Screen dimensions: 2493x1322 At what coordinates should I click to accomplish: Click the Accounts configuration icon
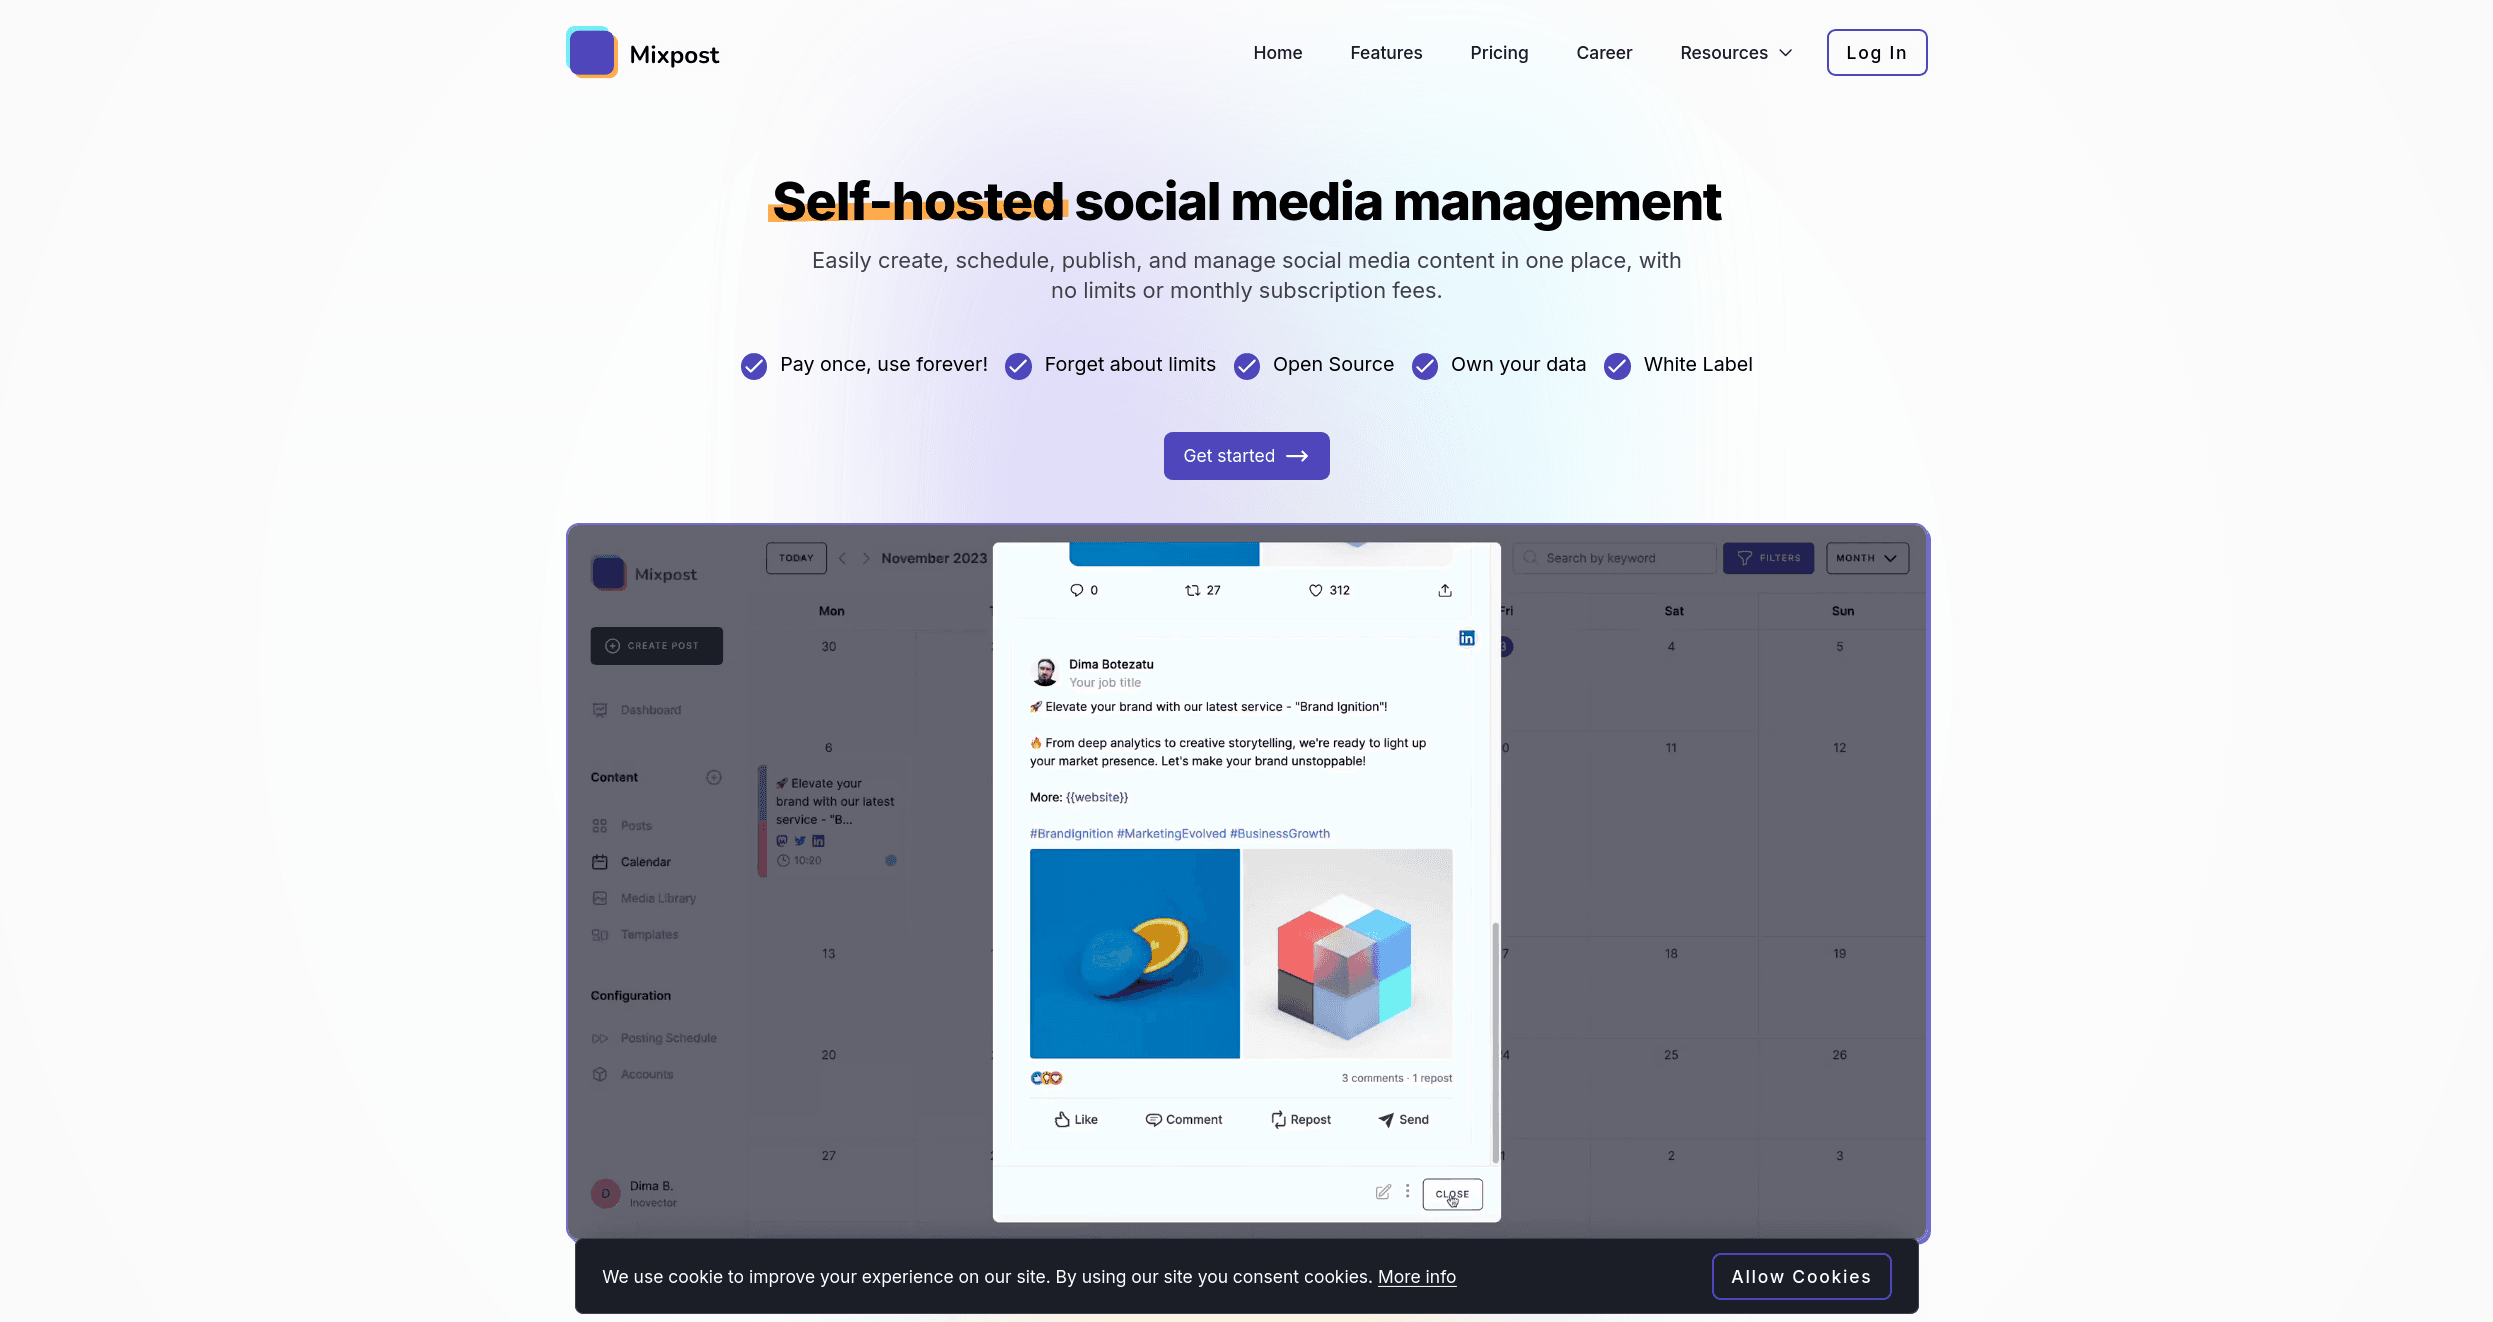click(600, 1075)
